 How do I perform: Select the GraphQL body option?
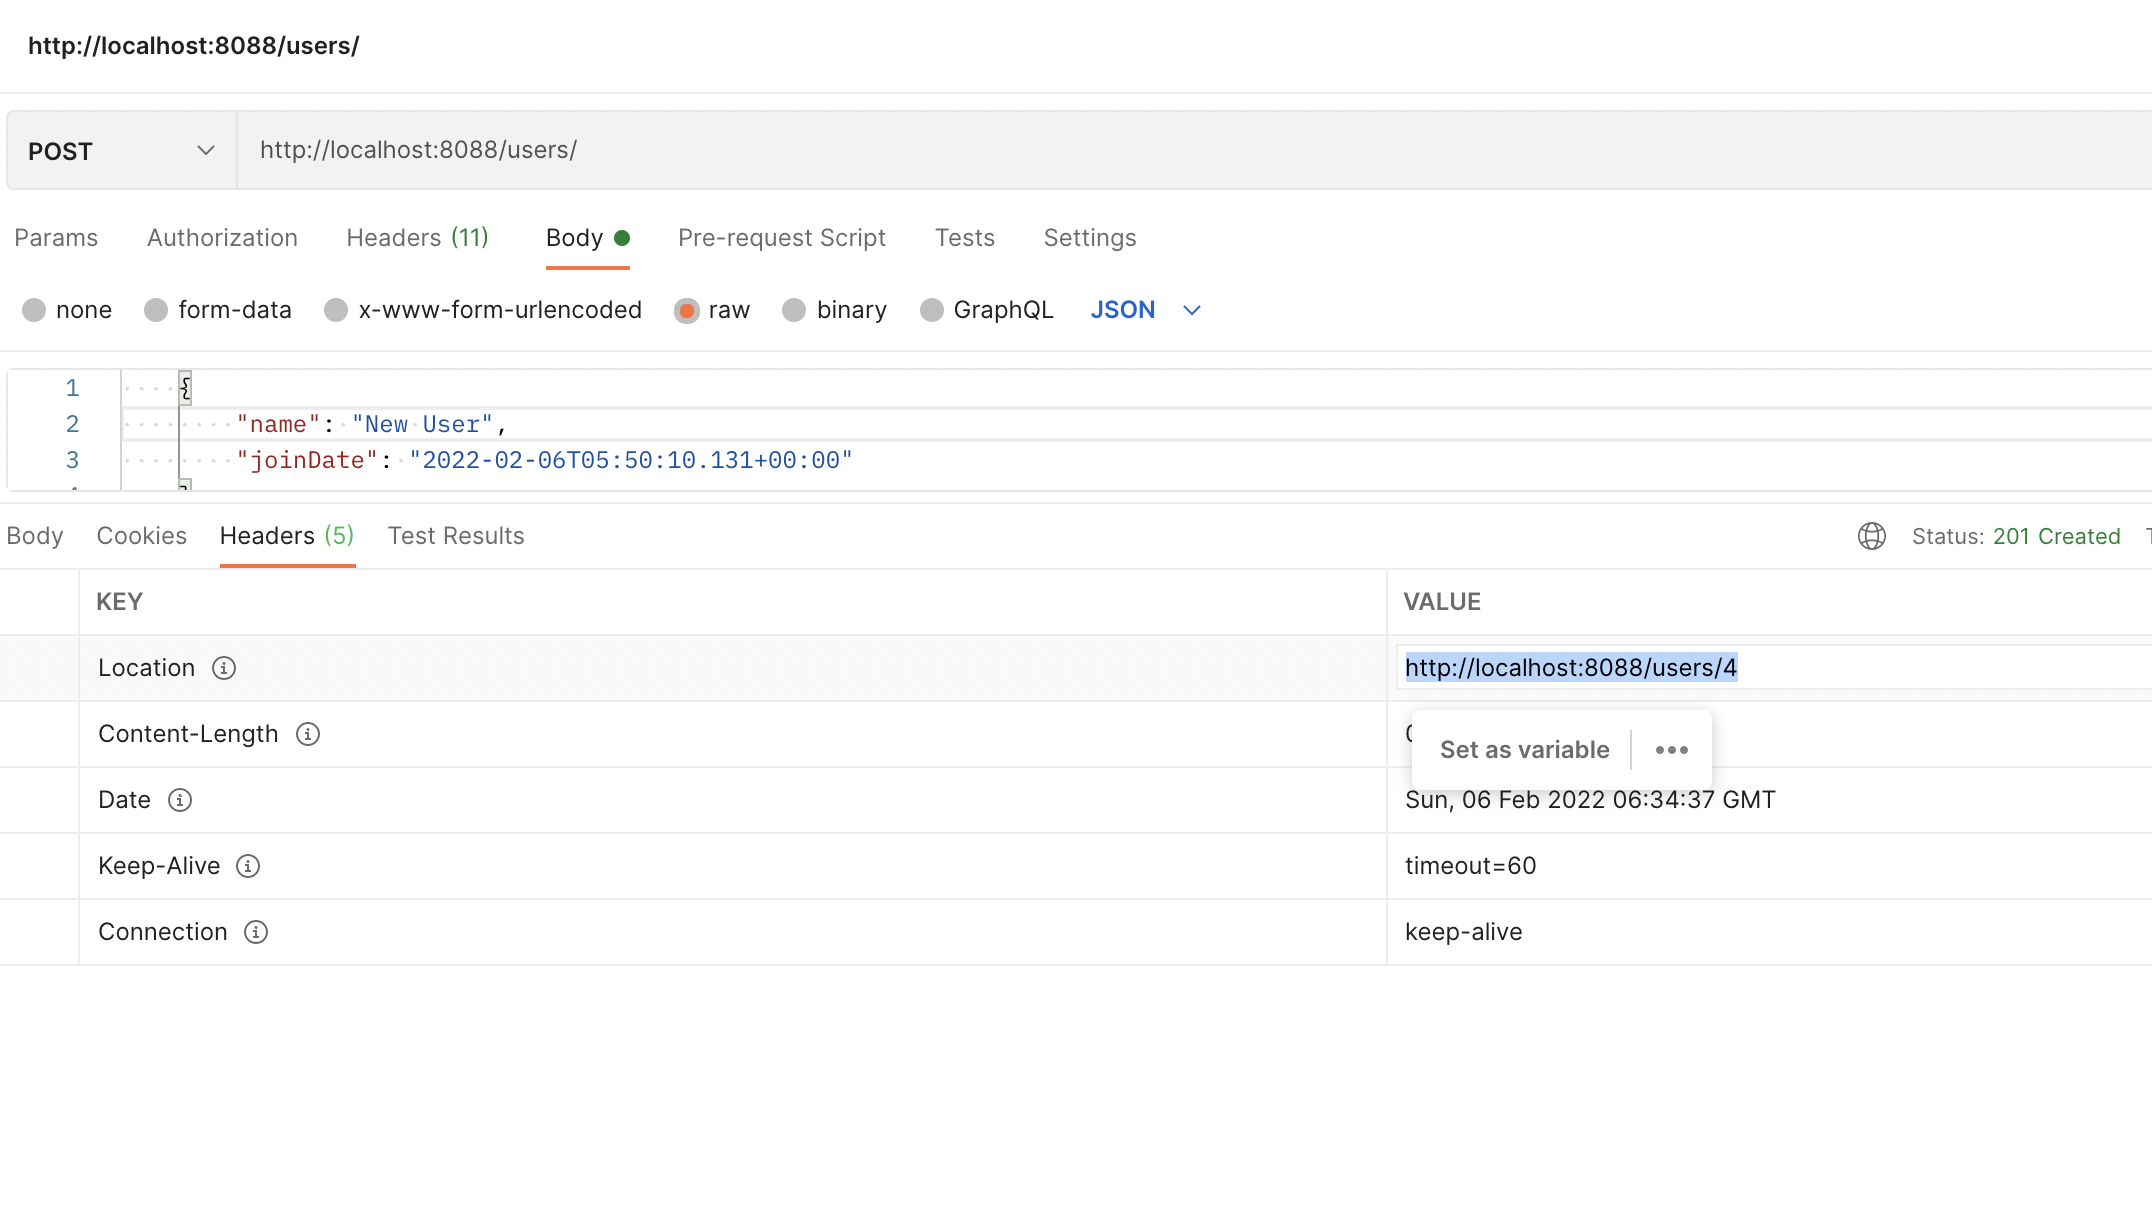[932, 310]
